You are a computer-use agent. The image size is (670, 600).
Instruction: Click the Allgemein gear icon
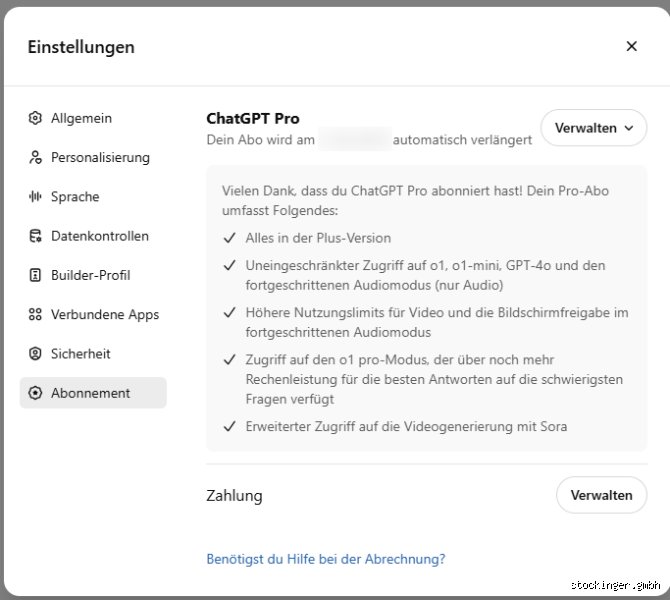coord(35,118)
